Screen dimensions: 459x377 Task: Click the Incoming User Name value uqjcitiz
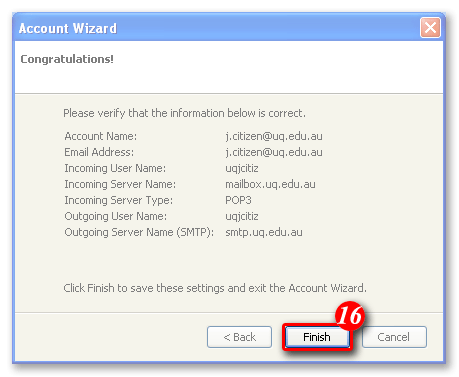point(242,168)
